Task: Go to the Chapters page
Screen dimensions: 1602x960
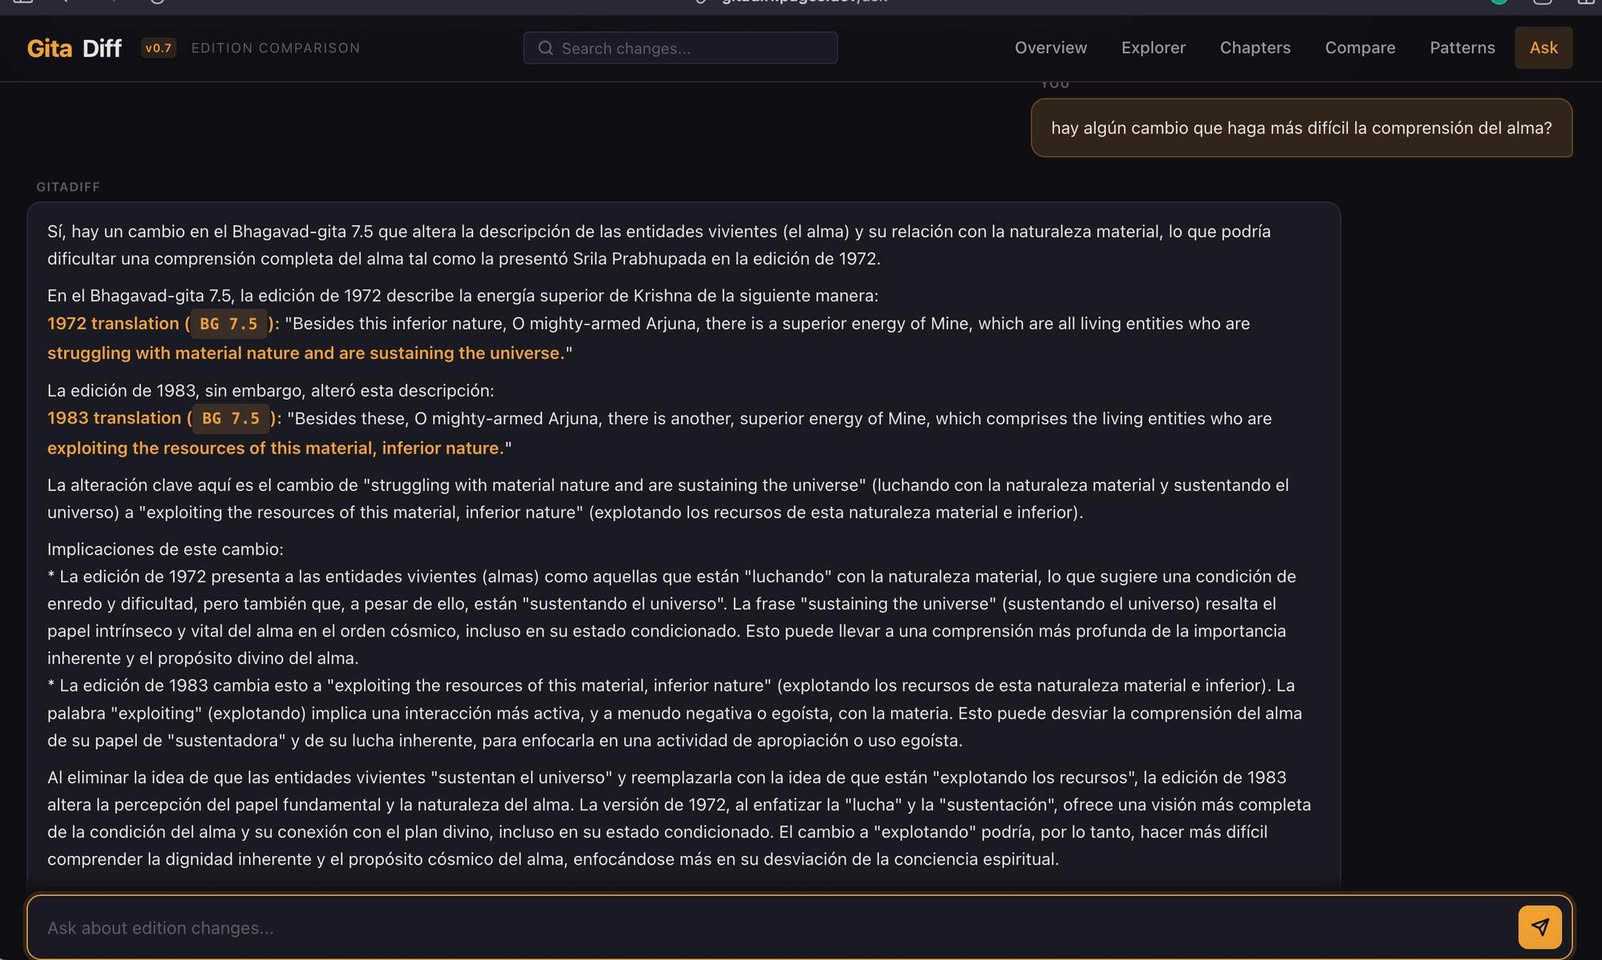Action: pyautogui.click(x=1255, y=48)
